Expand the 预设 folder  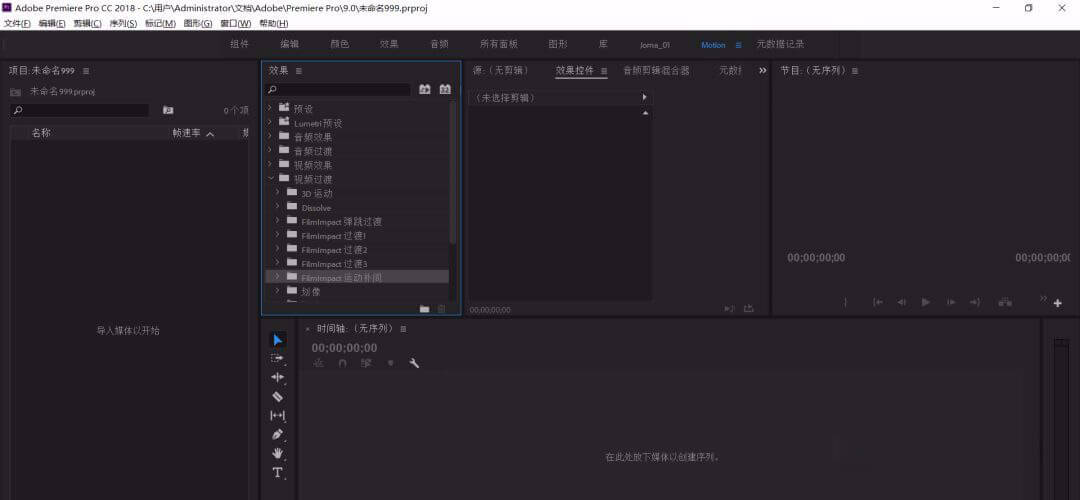pyautogui.click(x=270, y=108)
